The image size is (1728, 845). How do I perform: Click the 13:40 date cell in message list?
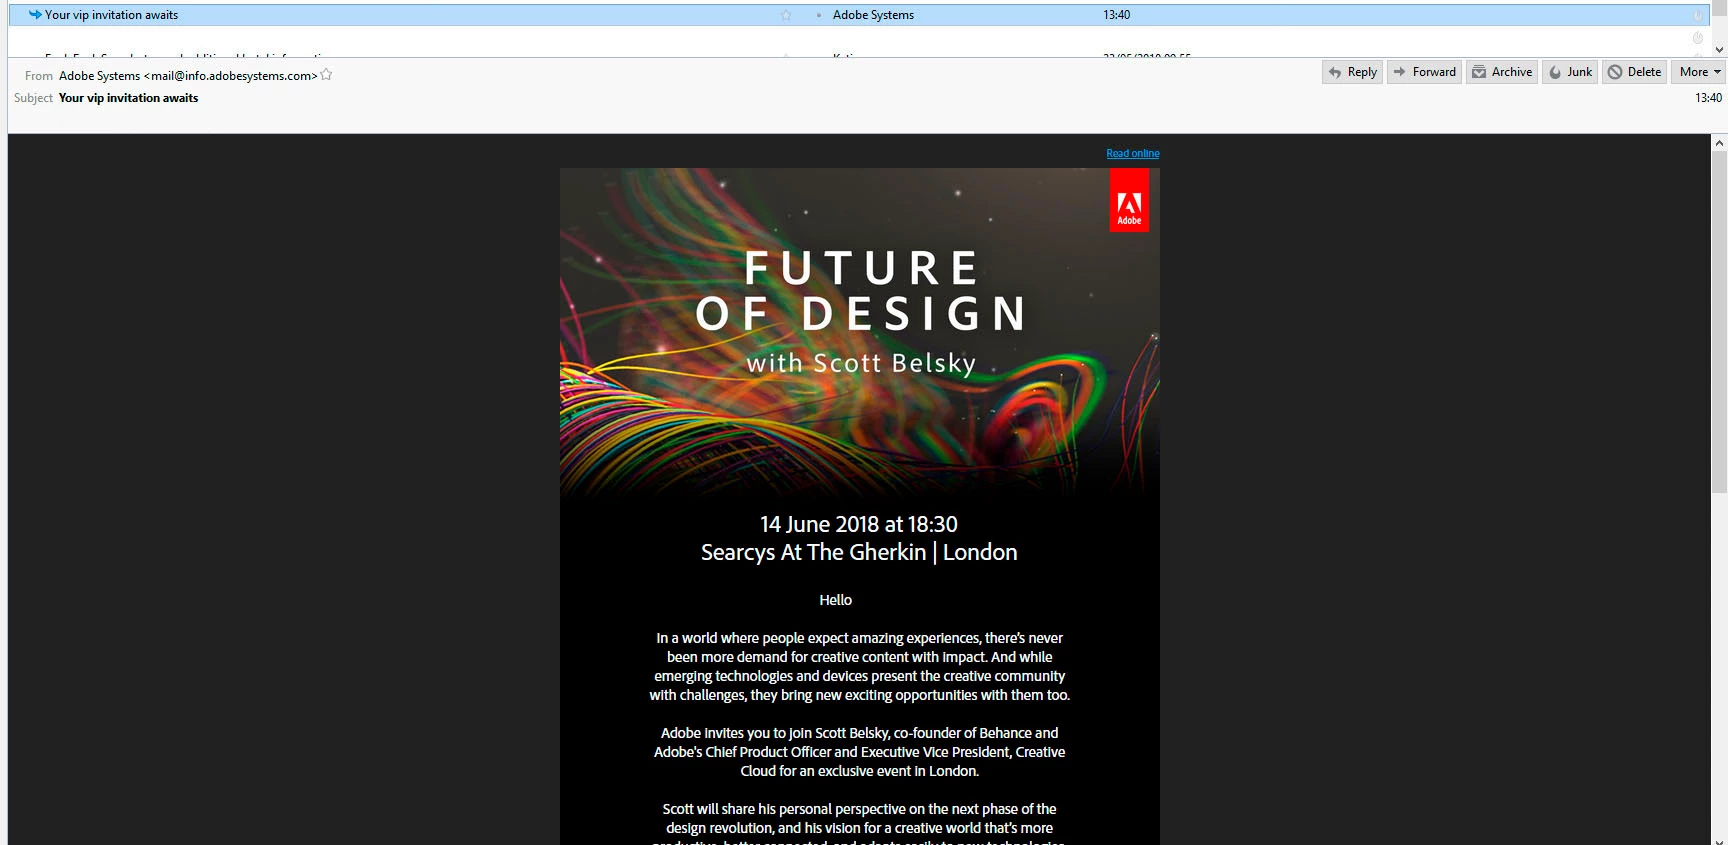tap(1116, 15)
